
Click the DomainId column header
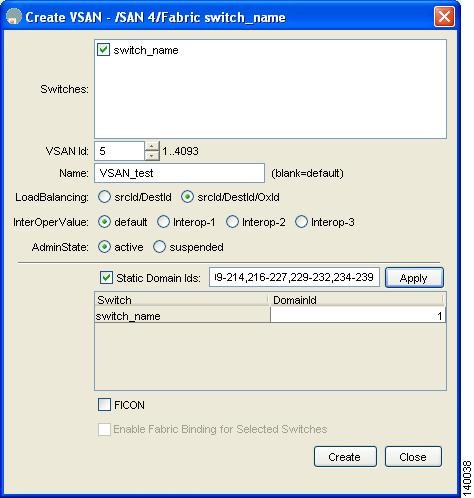click(358, 300)
